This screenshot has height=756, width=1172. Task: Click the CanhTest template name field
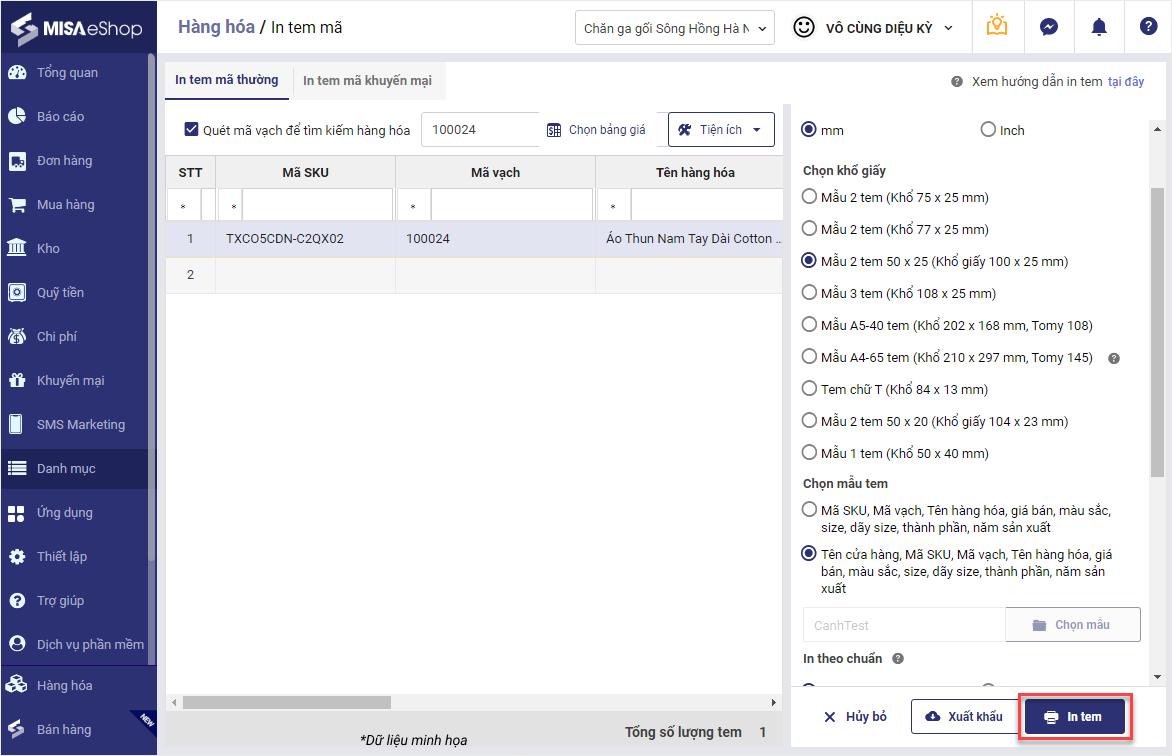(904, 625)
